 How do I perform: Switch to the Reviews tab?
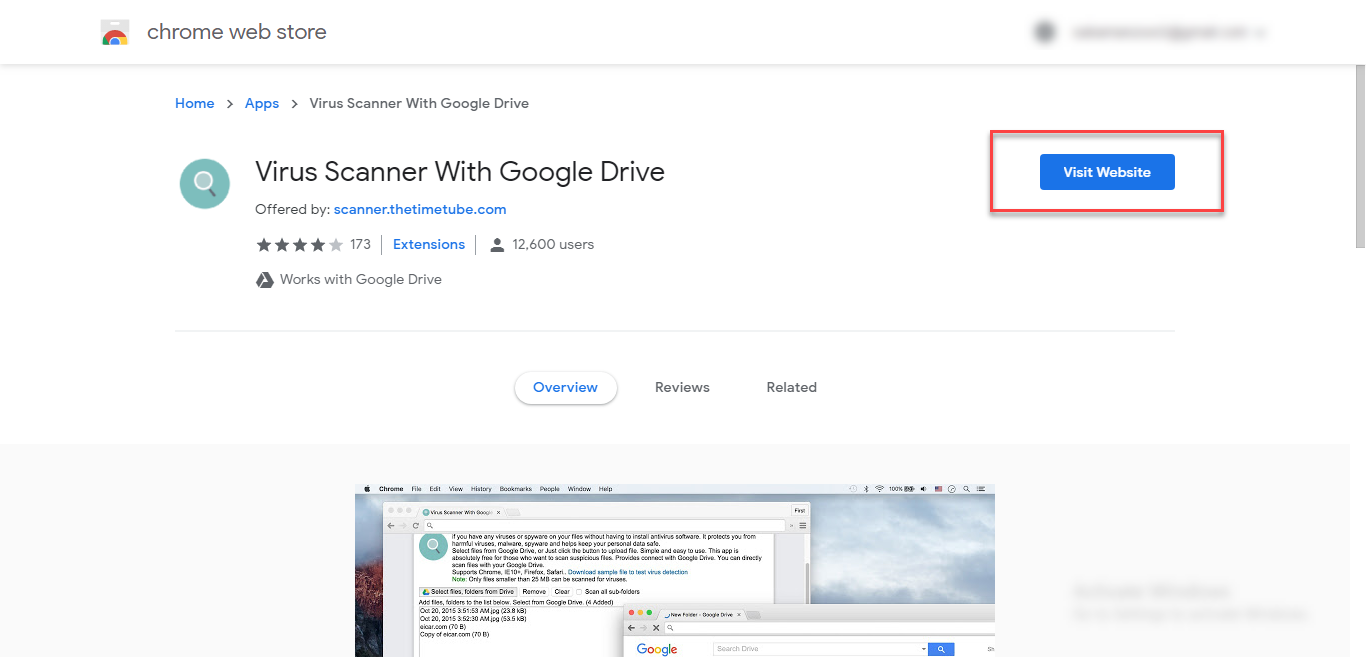pyautogui.click(x=682, y=387)
